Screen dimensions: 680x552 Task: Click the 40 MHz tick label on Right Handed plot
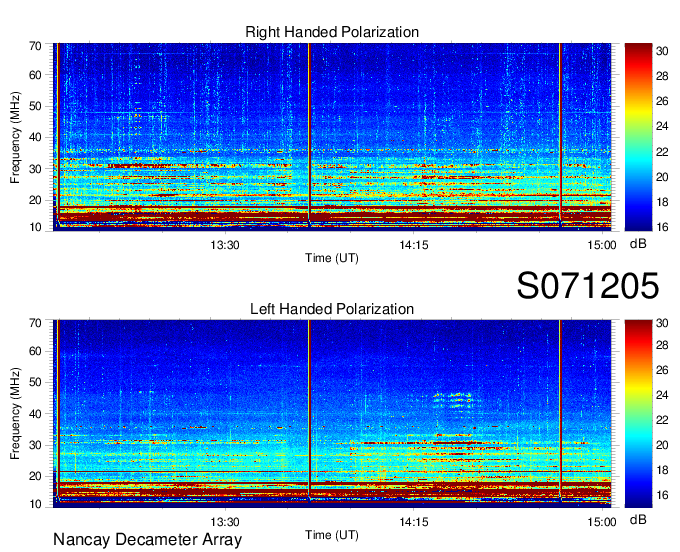(x=35, y=137)
